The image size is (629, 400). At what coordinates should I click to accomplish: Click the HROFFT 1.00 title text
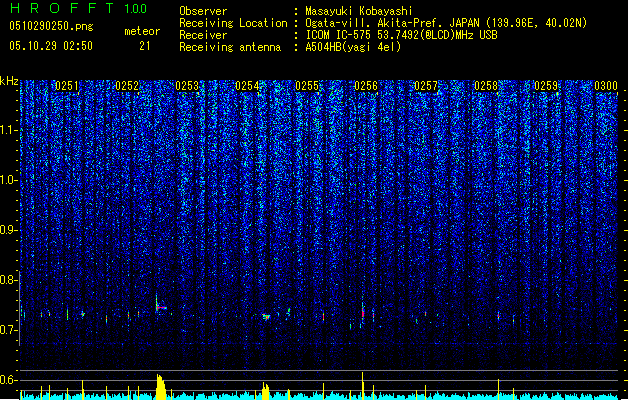(x=79, y=8)
